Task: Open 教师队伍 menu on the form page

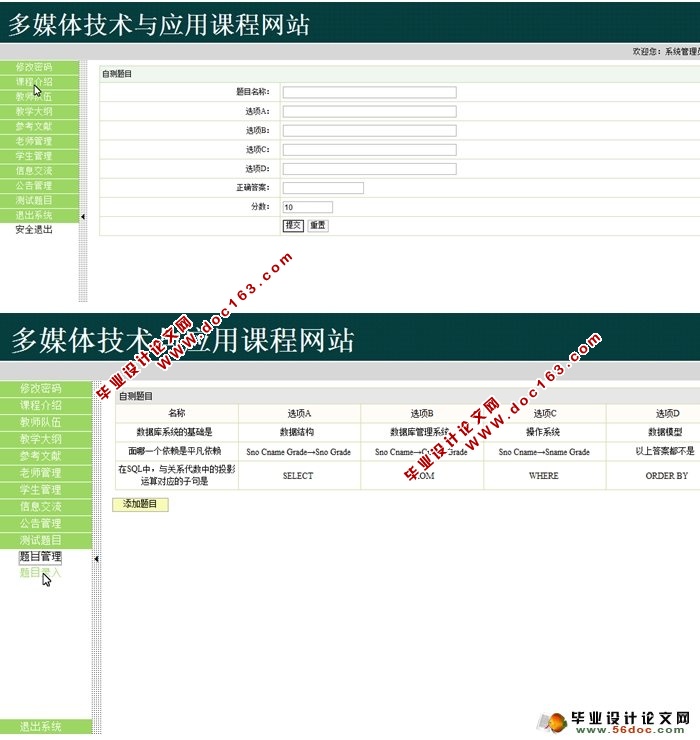Action: [39, 97]
